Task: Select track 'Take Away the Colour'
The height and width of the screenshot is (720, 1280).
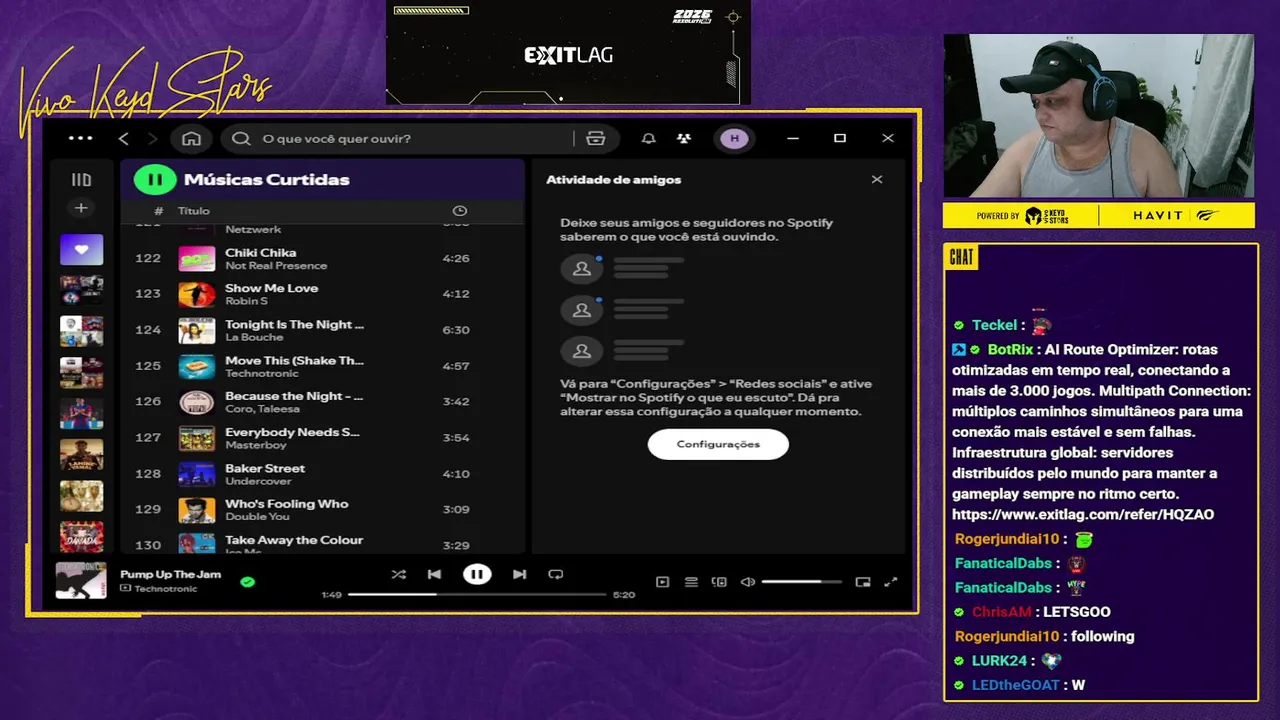Action: tap(294, 540)
